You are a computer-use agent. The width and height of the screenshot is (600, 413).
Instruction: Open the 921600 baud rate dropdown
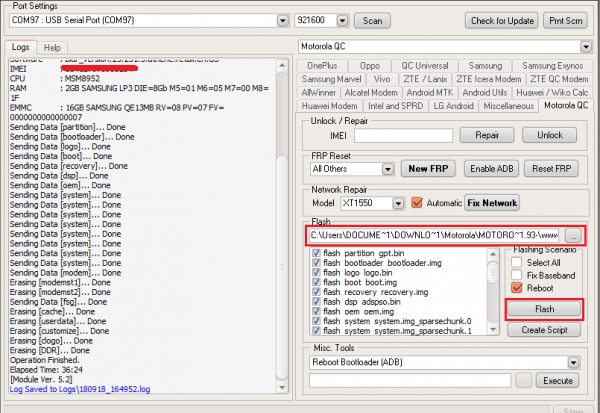342,20
